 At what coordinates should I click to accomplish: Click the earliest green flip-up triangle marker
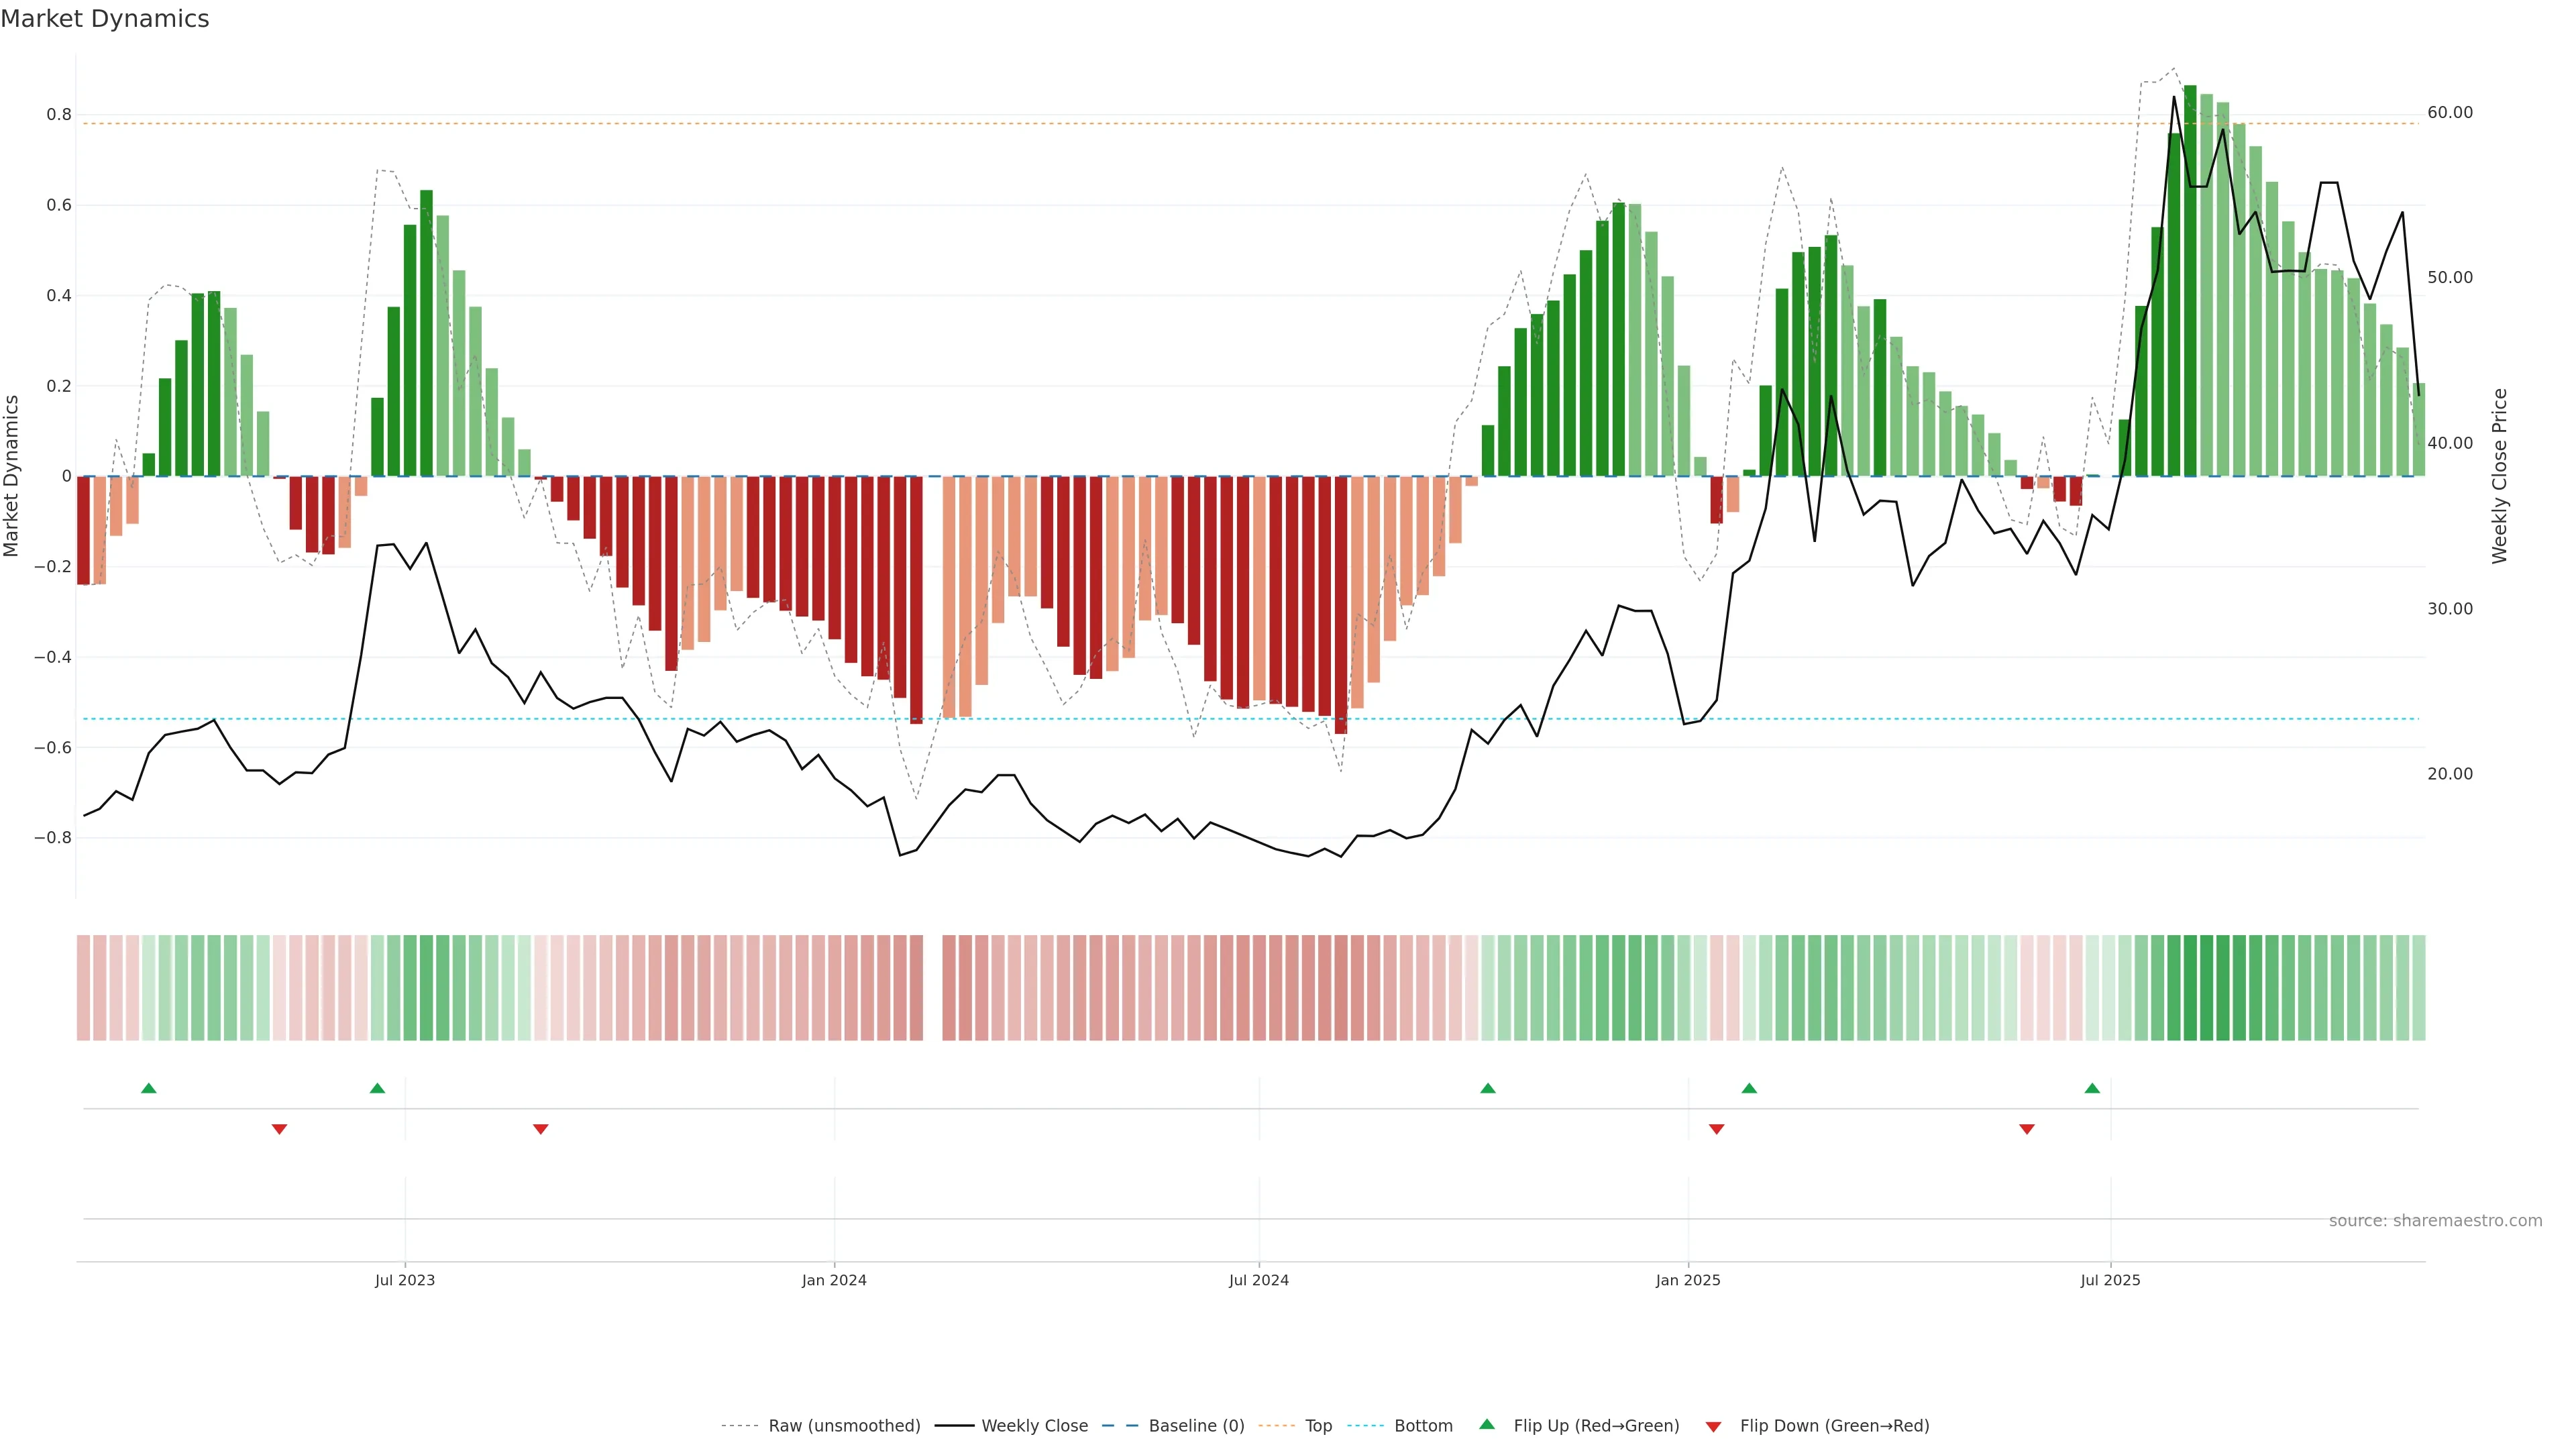coord(149,1088)
